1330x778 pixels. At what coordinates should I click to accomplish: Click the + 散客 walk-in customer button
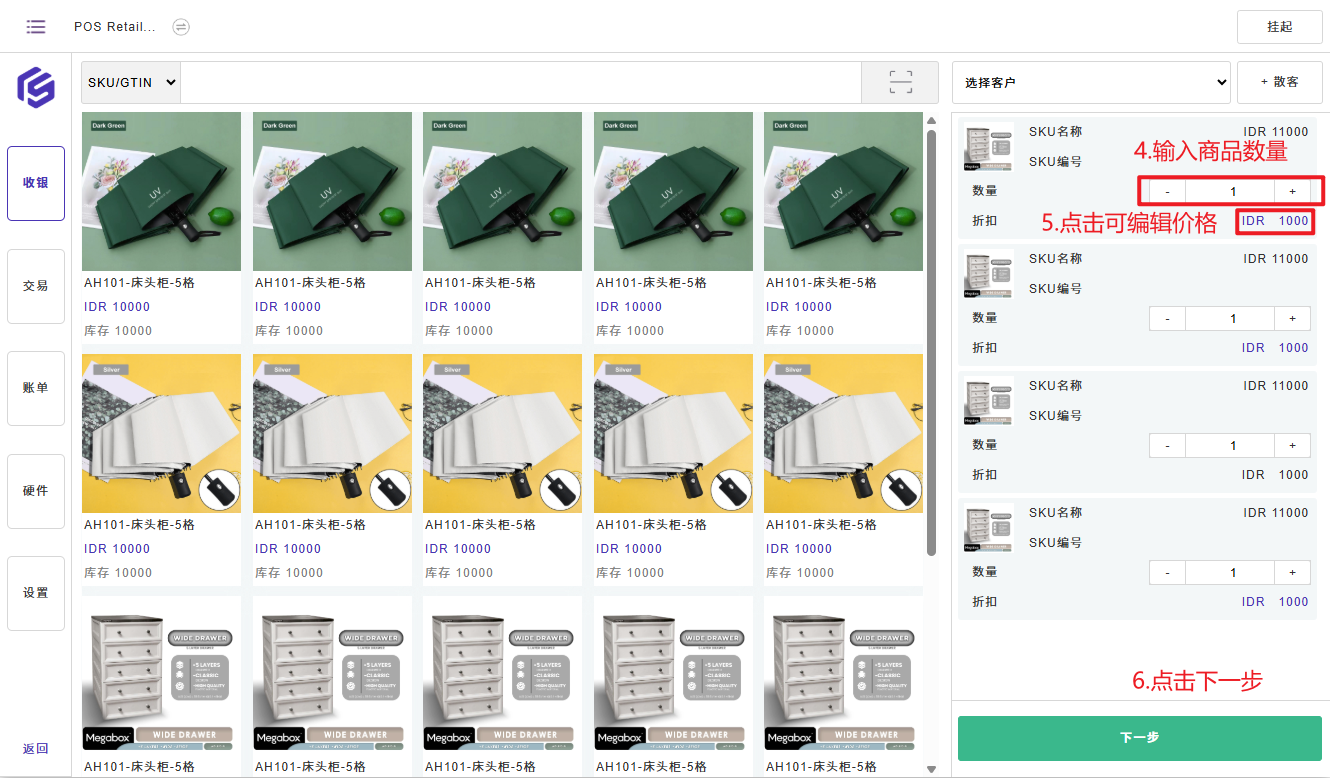[1279, 82]
